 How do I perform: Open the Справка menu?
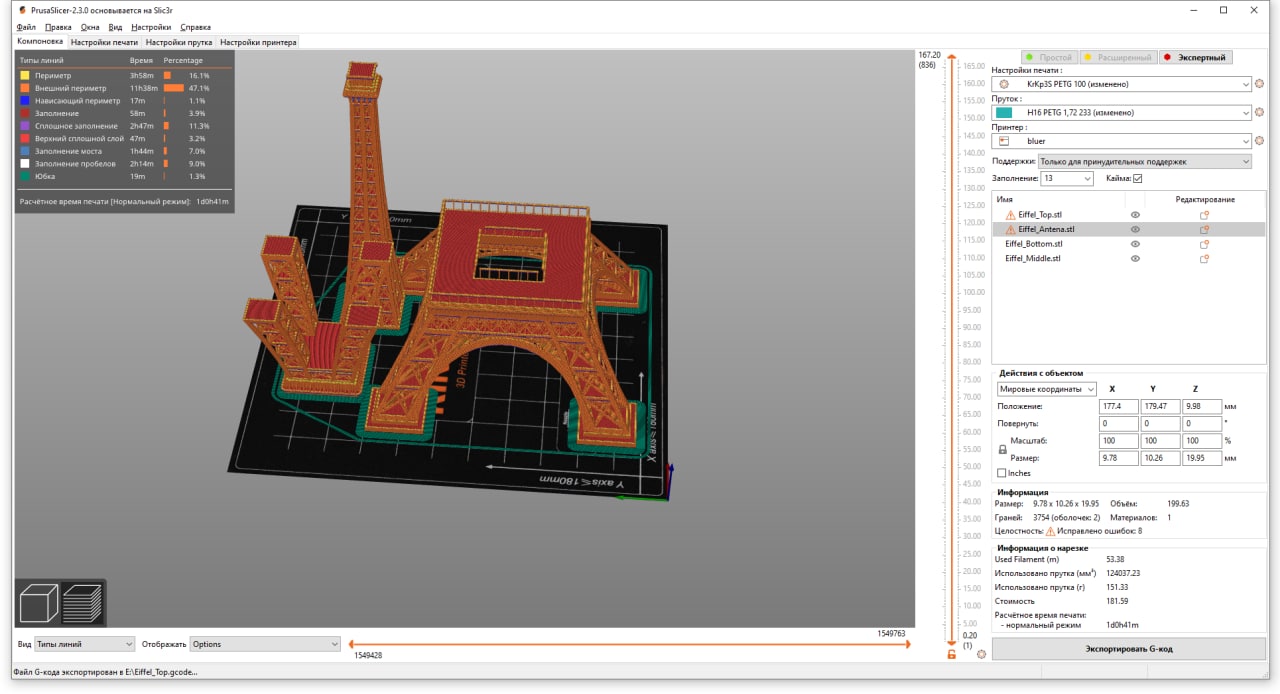coord(196,27)
